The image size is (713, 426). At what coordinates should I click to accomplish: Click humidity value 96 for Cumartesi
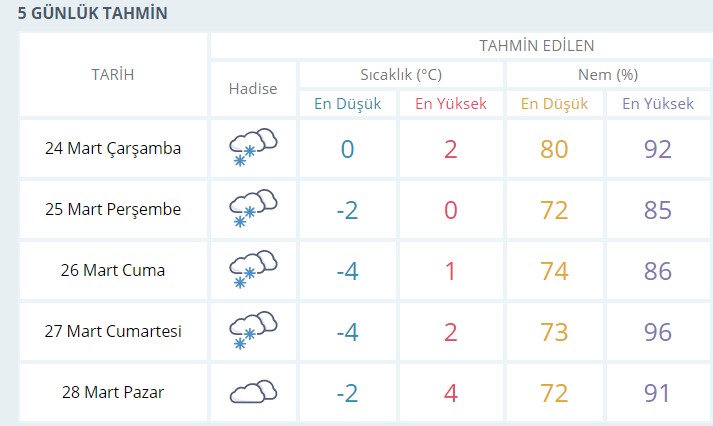point(658,332)
